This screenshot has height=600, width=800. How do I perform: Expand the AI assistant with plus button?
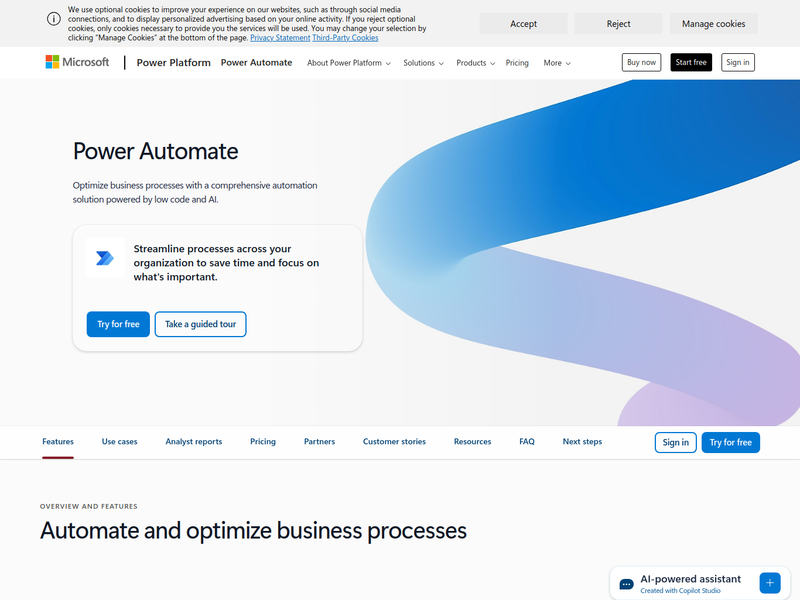pos(770,583)
